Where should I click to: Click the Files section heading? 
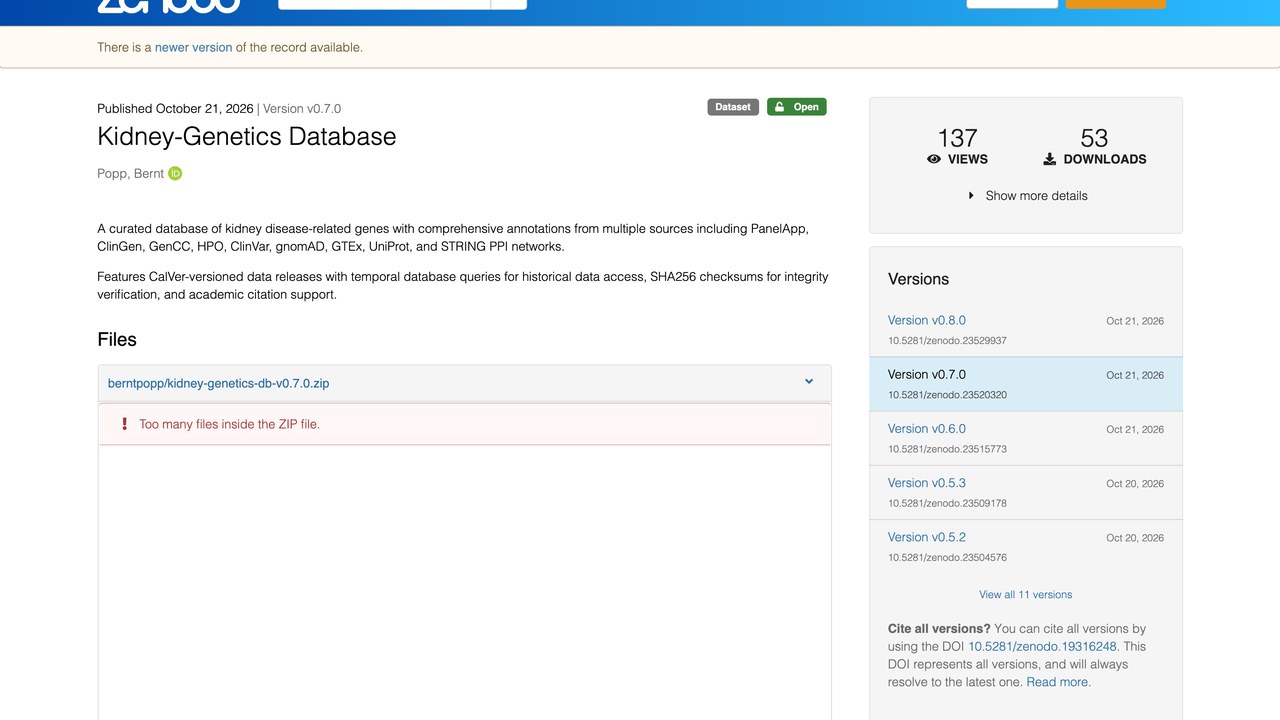pyautogui.click(x=117, y=340)
